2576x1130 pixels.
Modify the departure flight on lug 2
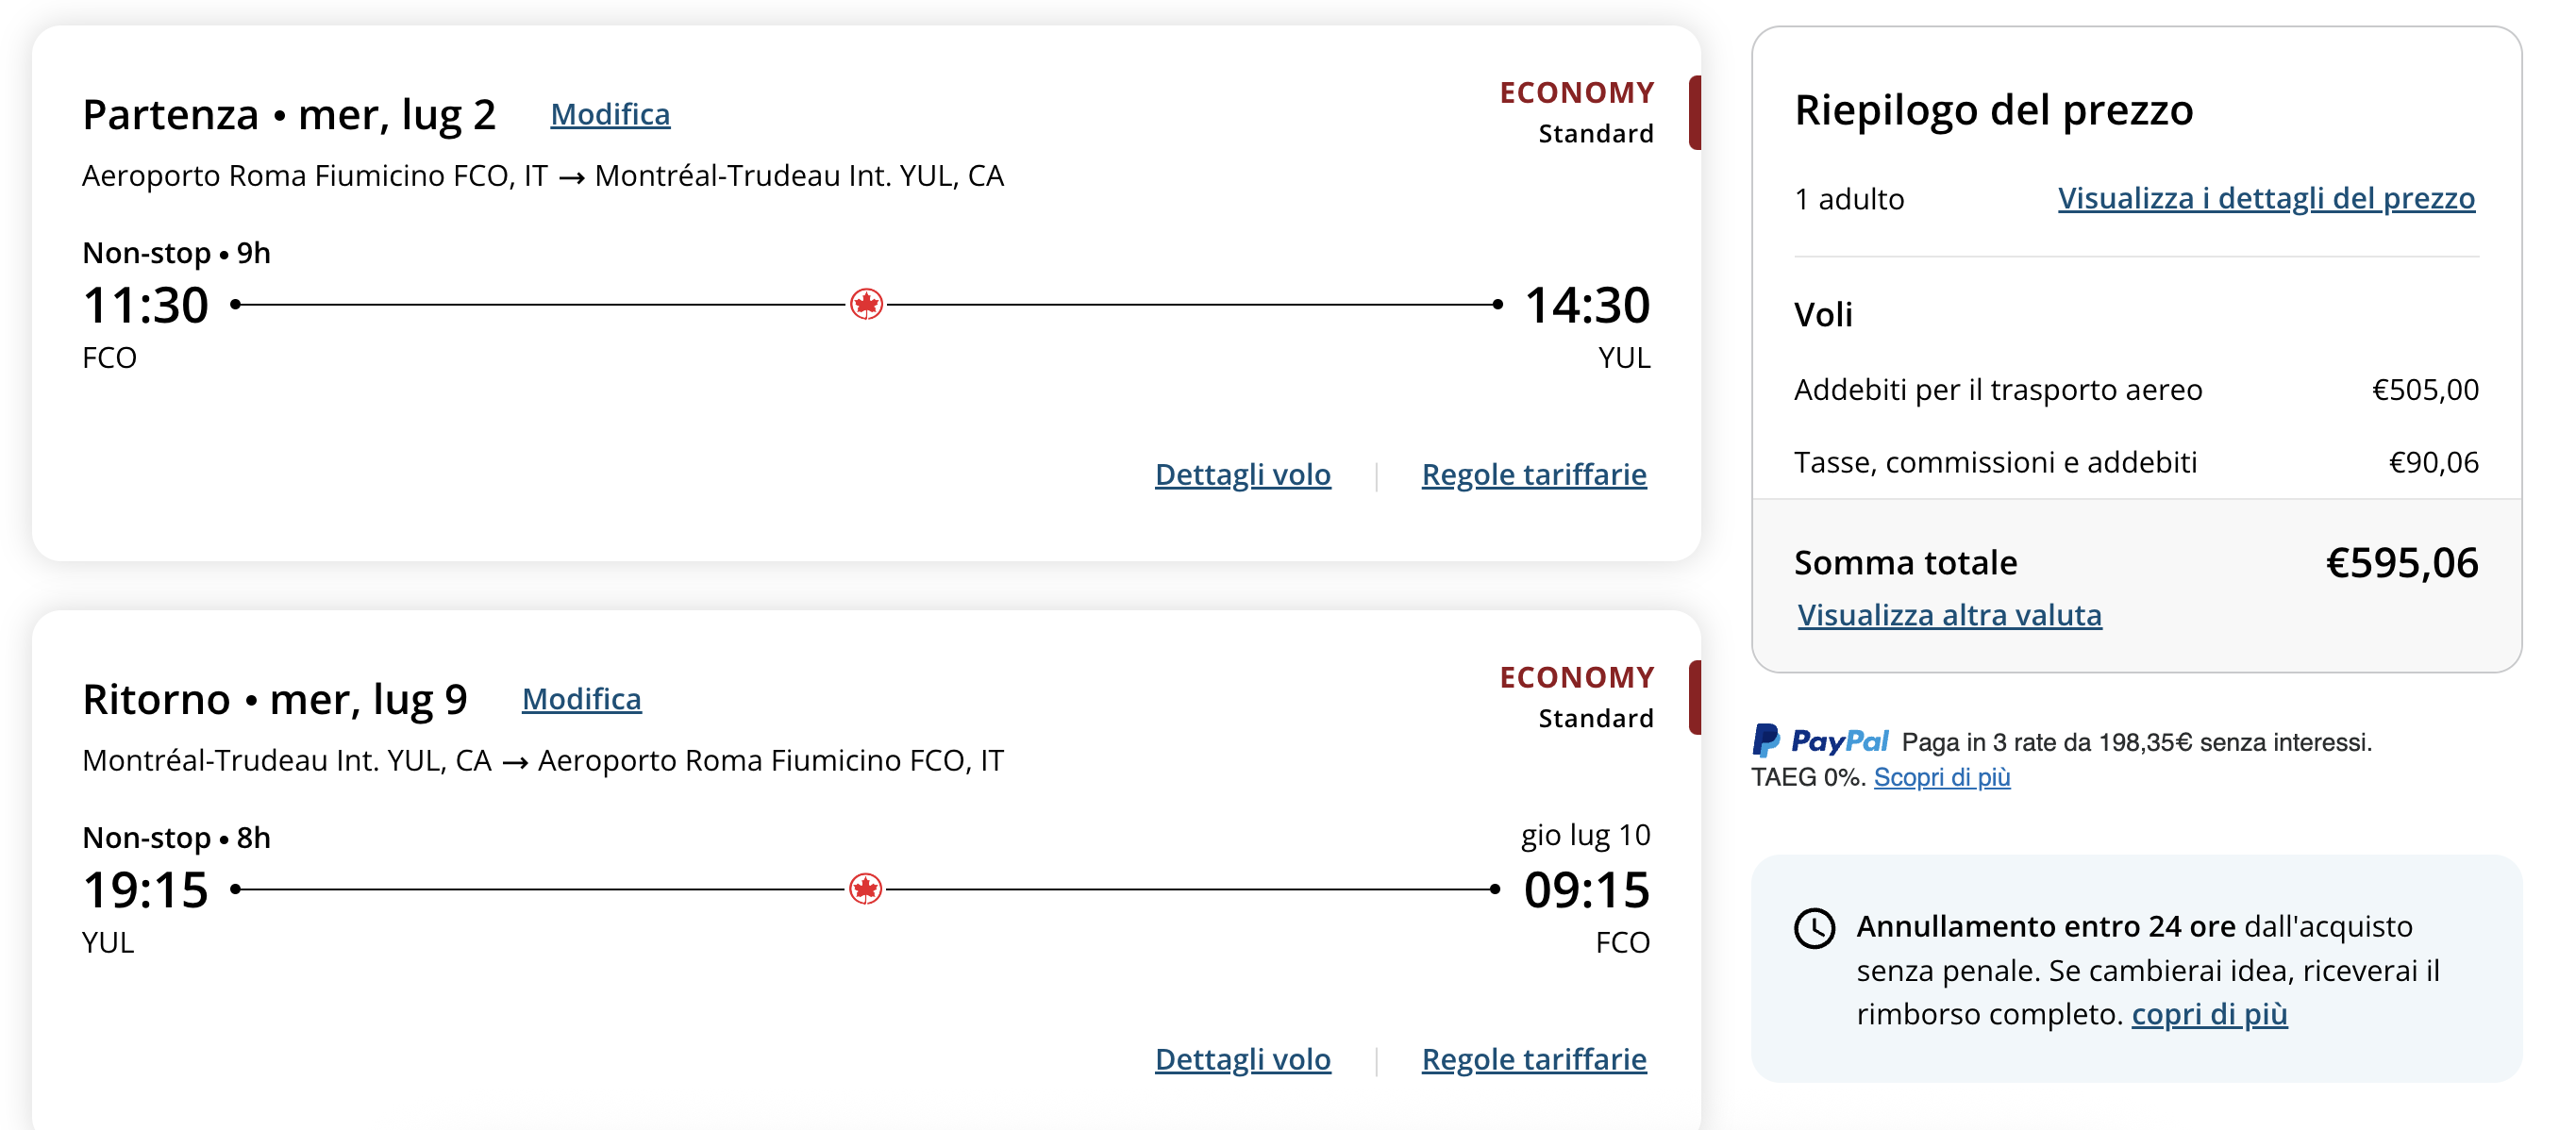(x=610, y=114)
